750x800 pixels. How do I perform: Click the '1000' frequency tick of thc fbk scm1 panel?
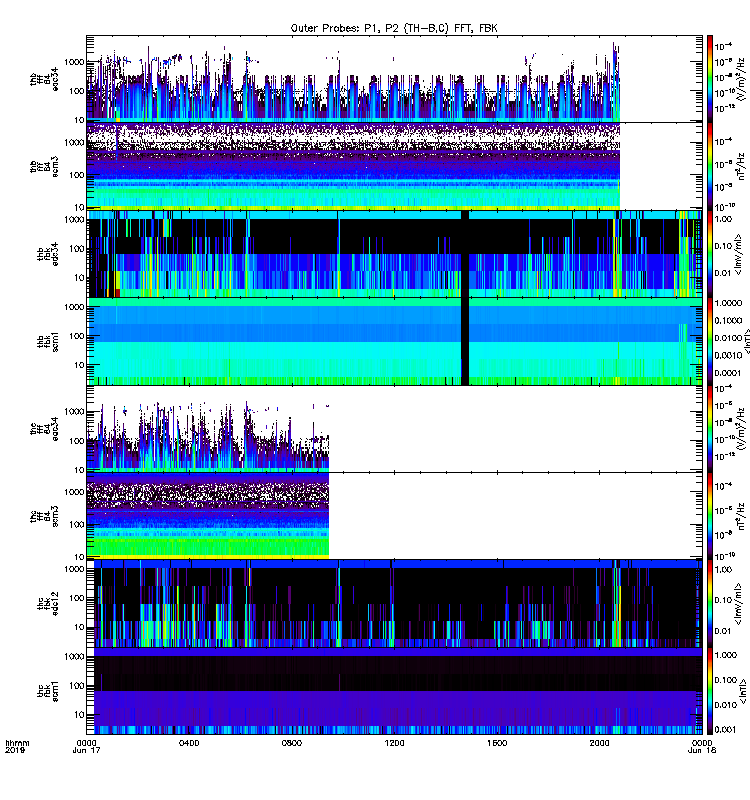pyautogui.click(x=74, y=657)
